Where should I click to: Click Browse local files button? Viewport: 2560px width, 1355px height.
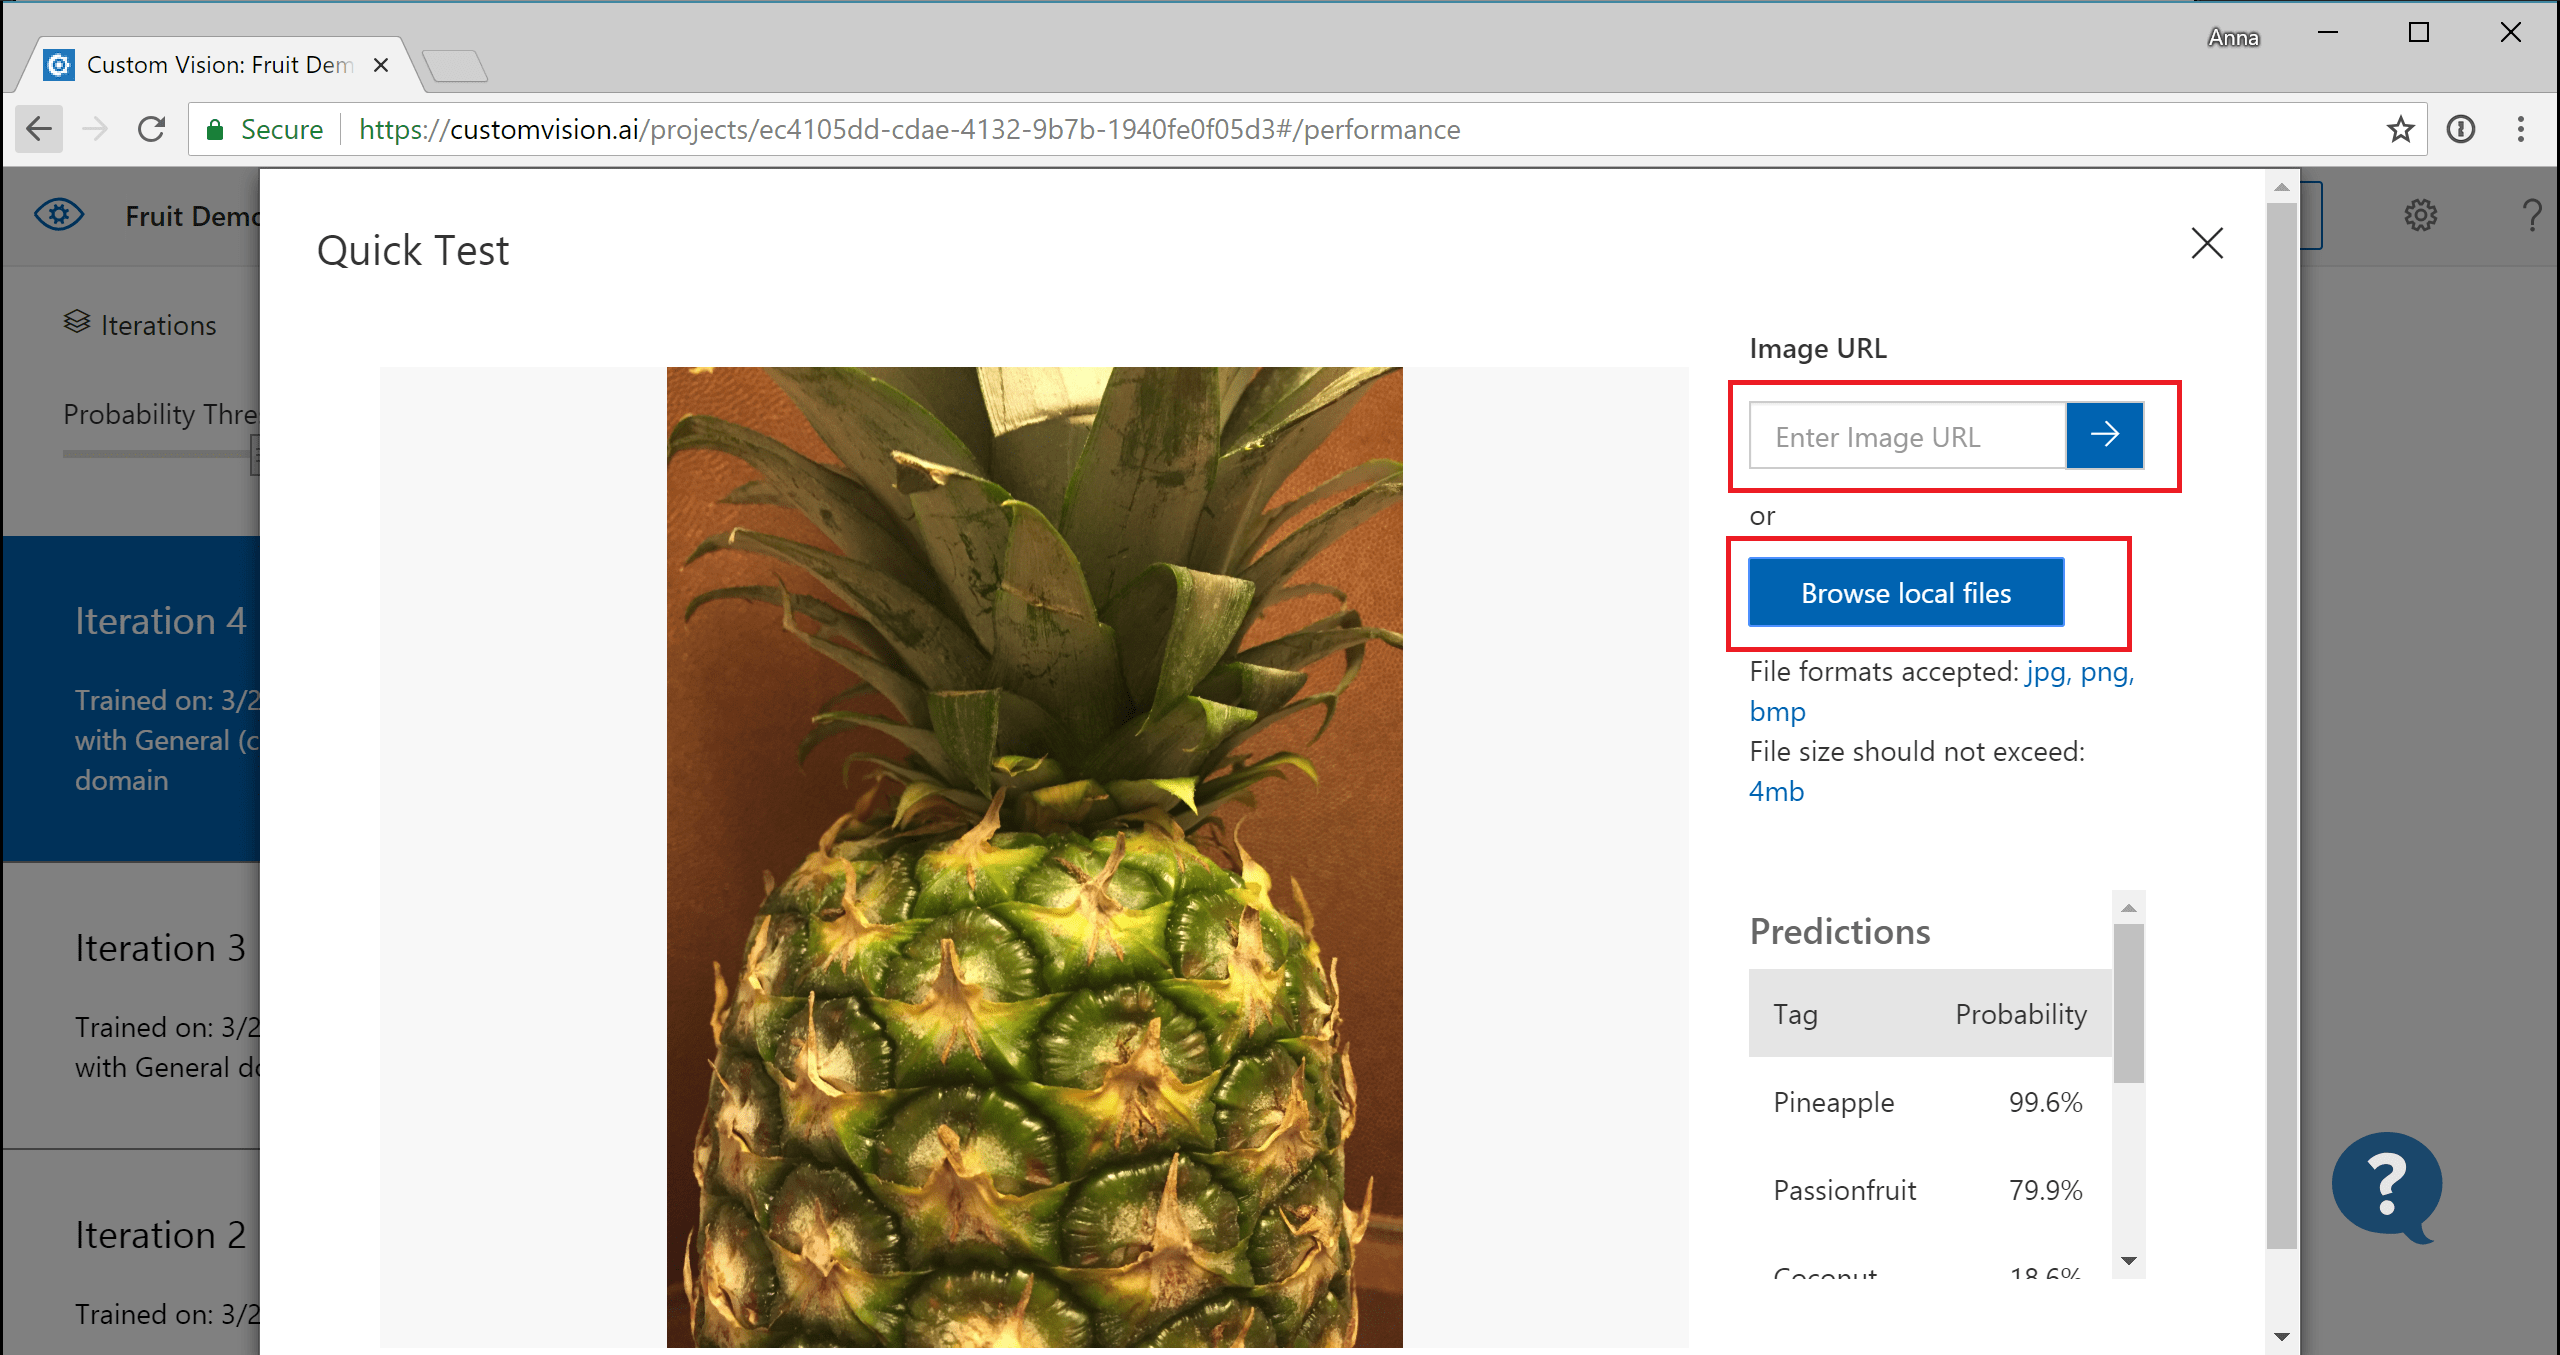pyautogui.click(x=1906, y=591)
